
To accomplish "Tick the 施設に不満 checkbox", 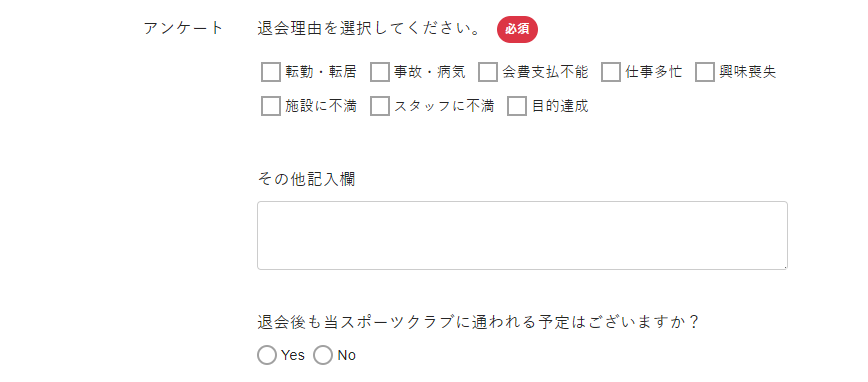I will (271, 106).
